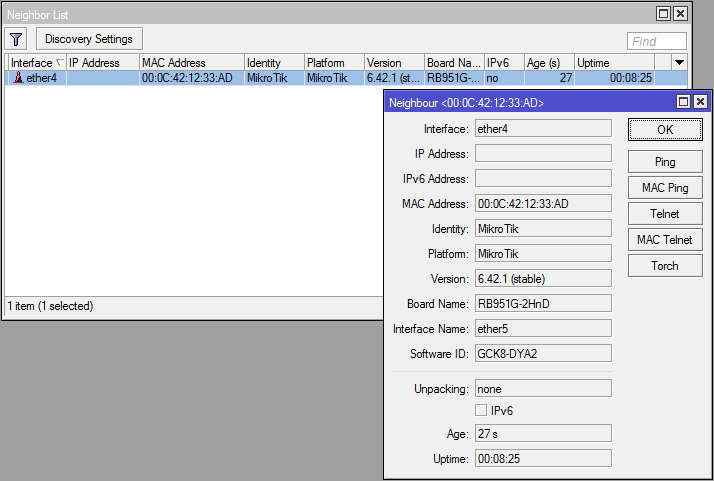
Task: Sort by the IP Address column header
Action: click(103, 62)
